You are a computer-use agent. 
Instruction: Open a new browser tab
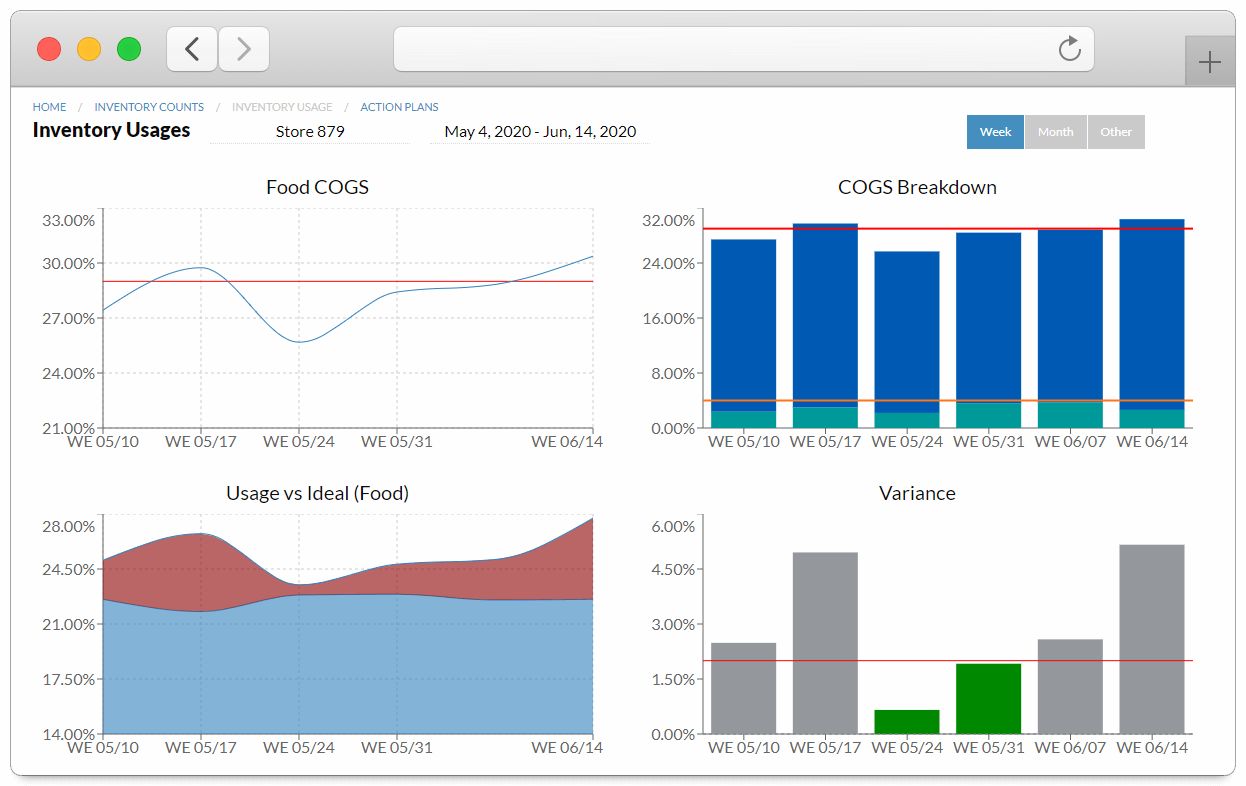[x=1210, y=61]
